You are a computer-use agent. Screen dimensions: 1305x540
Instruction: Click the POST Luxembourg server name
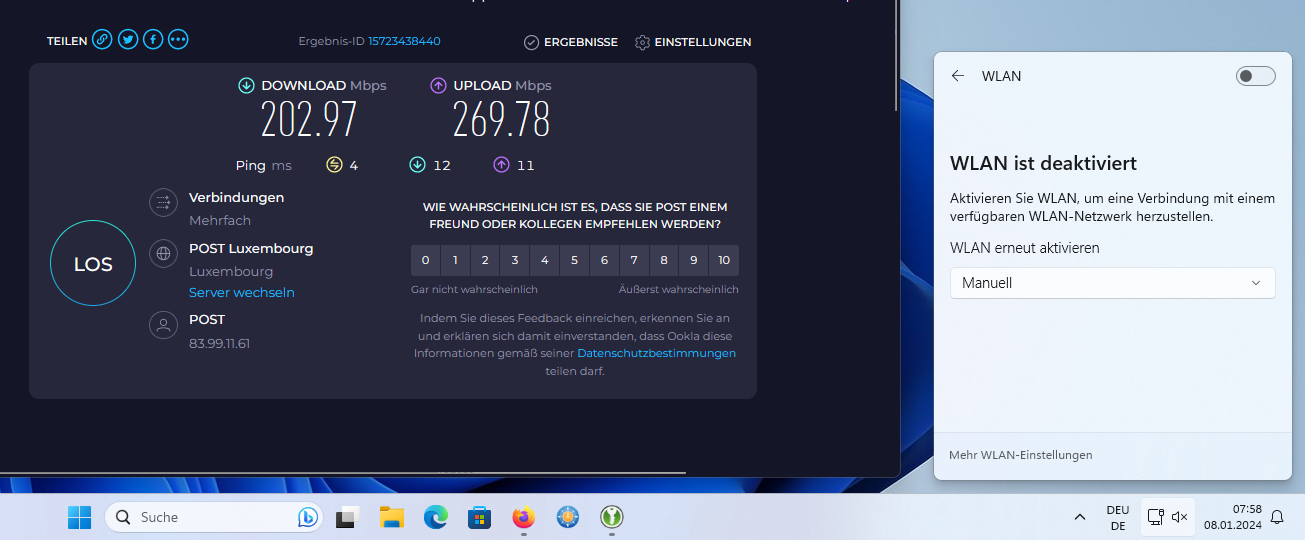click(251, 248)
